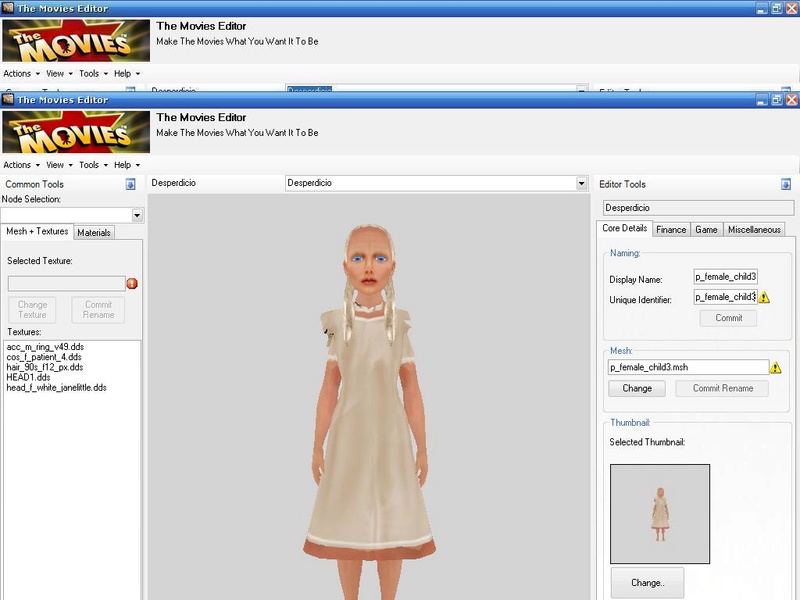Click the Display Name field

726,277
